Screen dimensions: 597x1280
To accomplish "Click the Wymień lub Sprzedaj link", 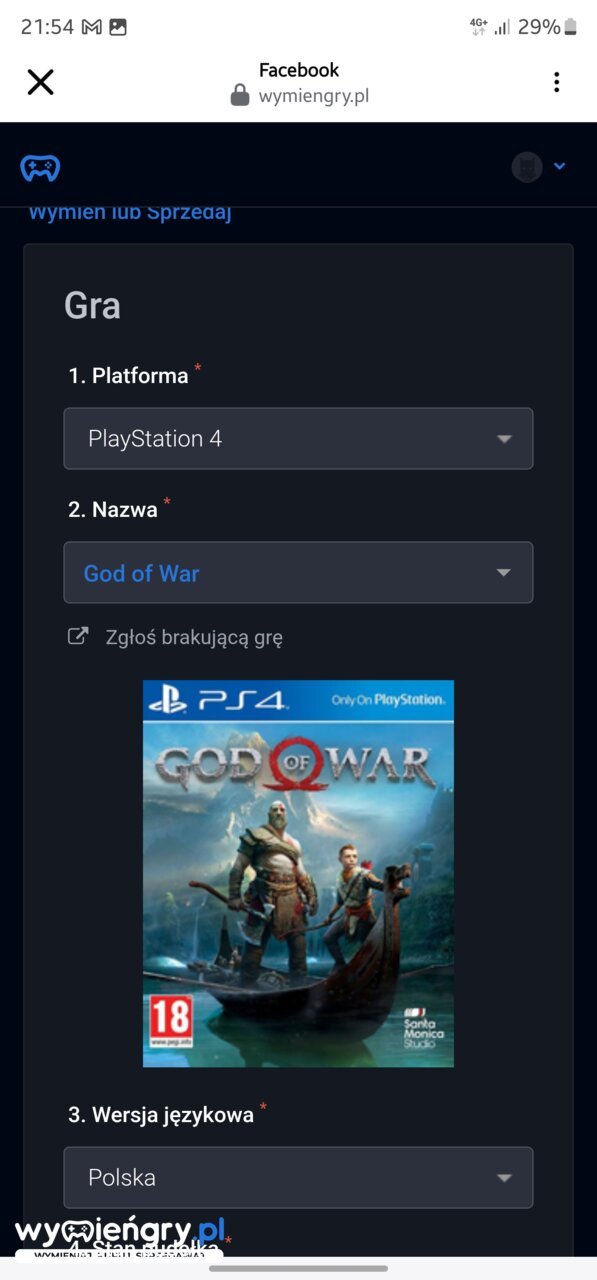I will pyautogui.click(x=130, y=213).
